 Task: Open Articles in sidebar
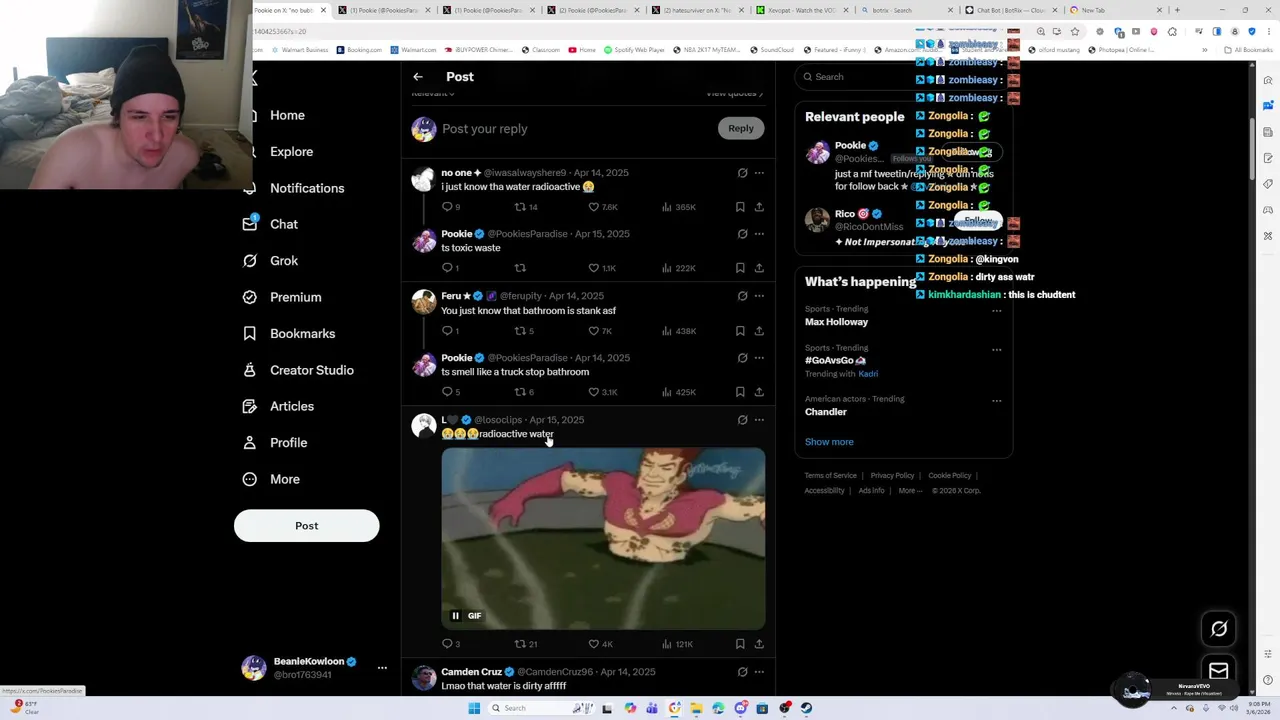(278, 406)
